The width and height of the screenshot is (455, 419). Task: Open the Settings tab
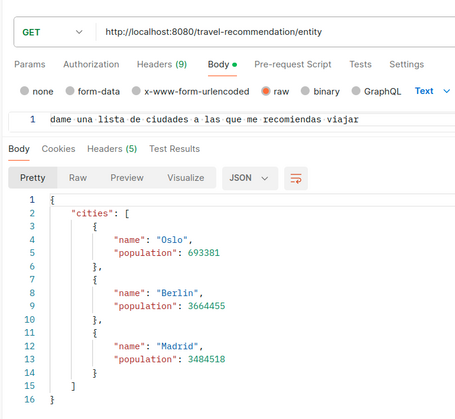pos(406,64)
